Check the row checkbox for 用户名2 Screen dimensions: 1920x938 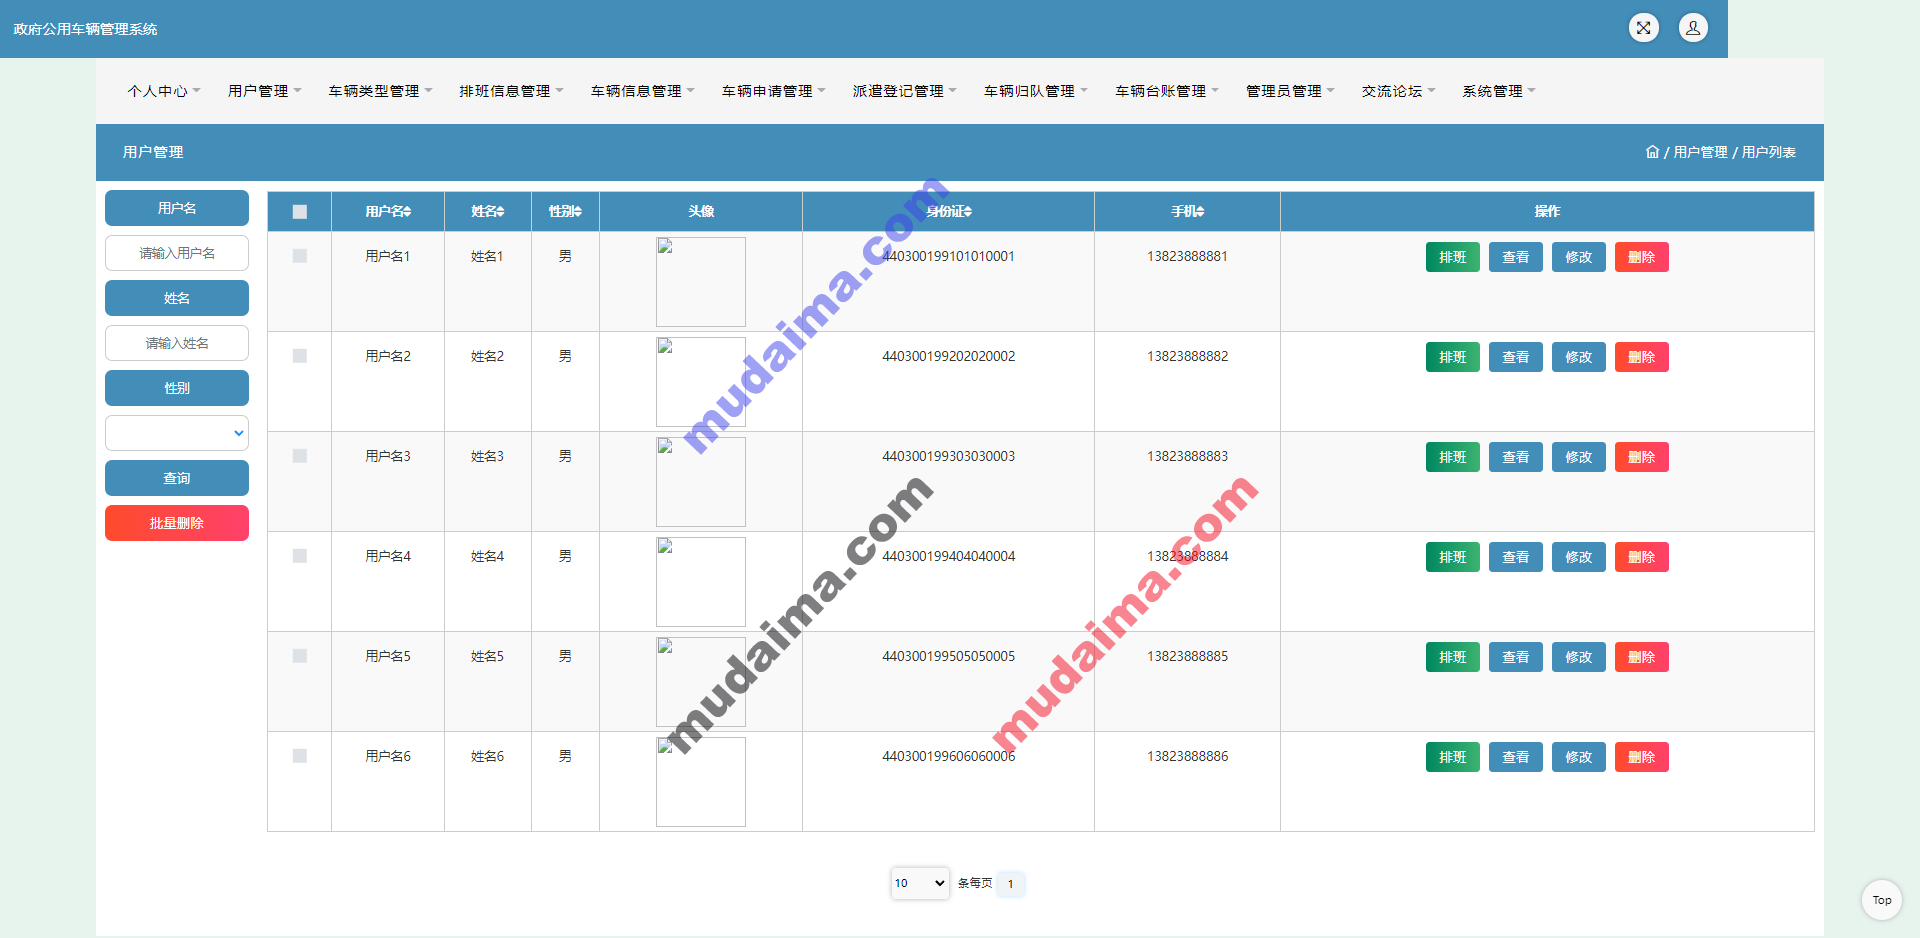point(300,356)
